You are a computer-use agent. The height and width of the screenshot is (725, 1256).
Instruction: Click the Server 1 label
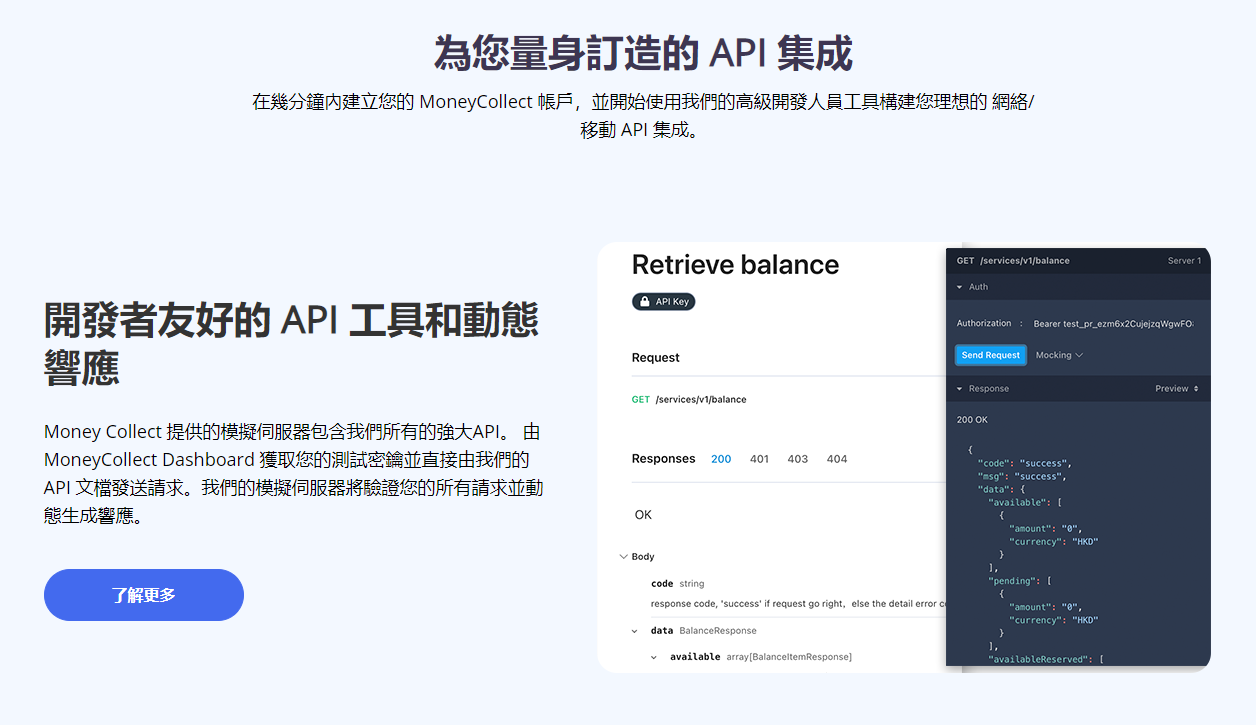(x=1184, y=261)
